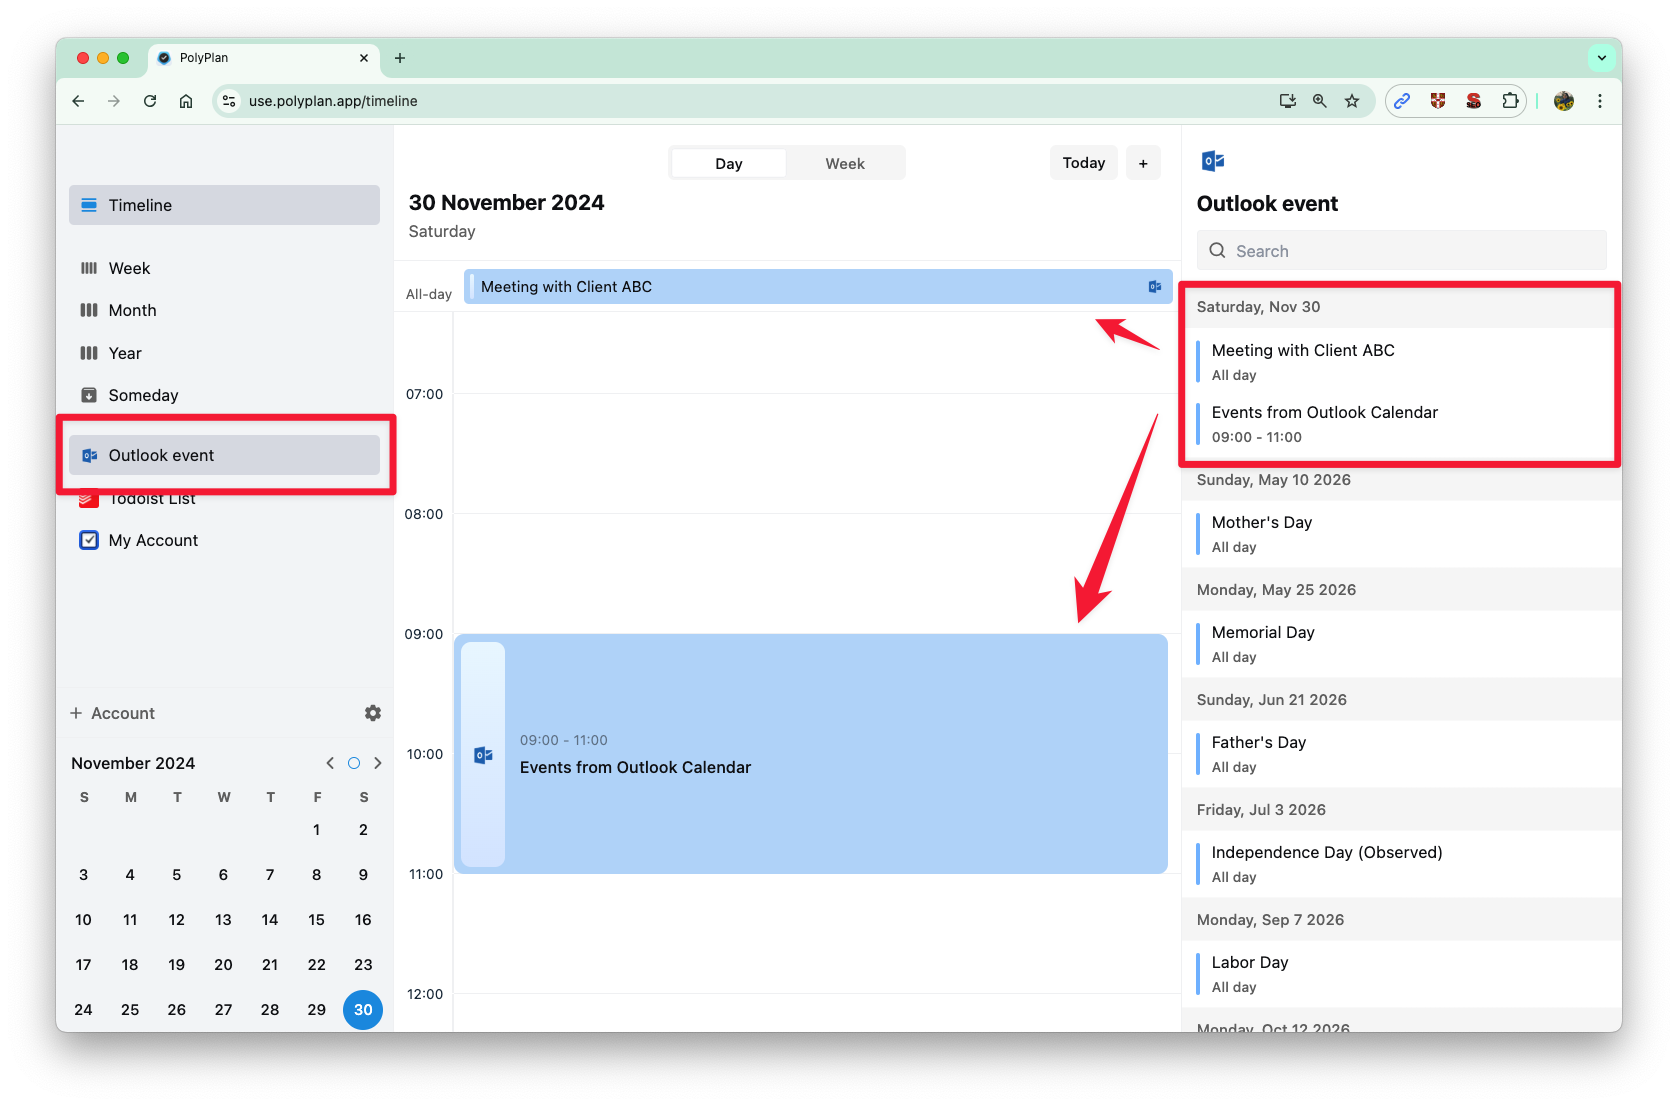Switch to the Week view tab
This screenshot has width=1678, height=1106.
[845, 164]
